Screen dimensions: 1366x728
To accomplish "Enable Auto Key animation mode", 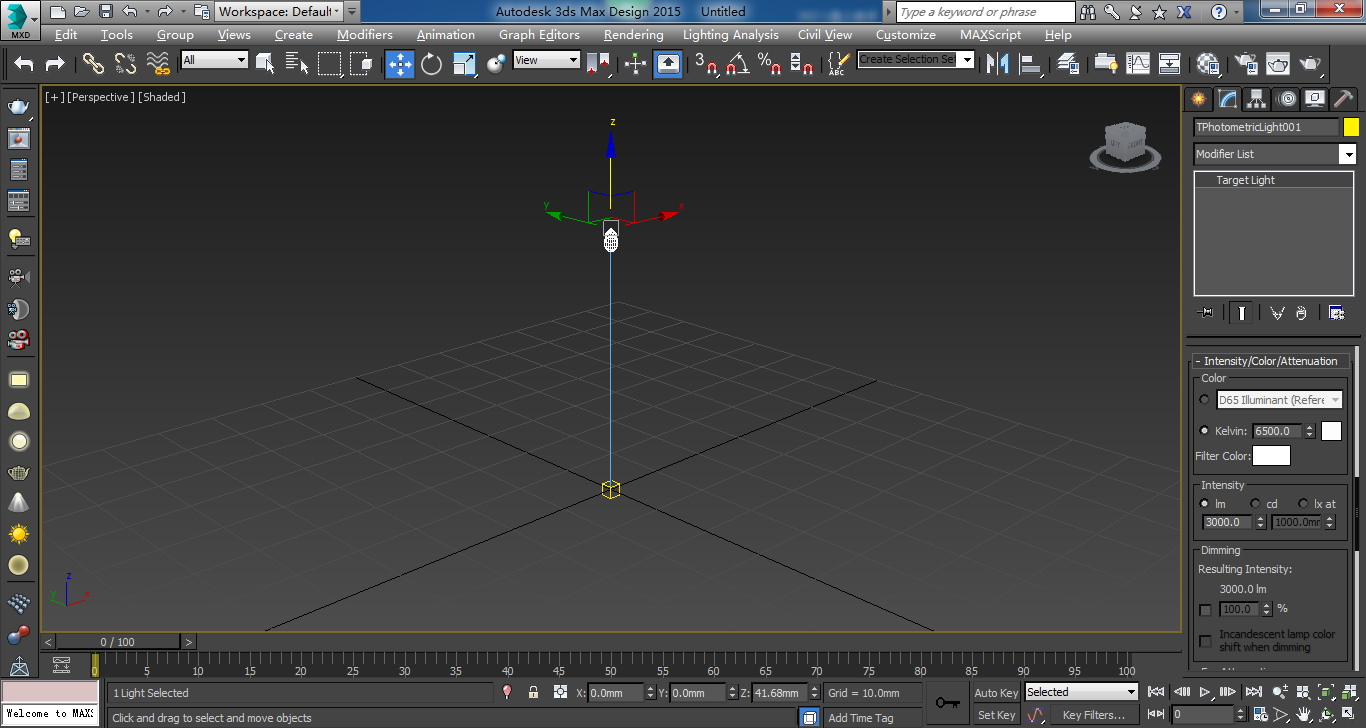I will pos(996,692).
